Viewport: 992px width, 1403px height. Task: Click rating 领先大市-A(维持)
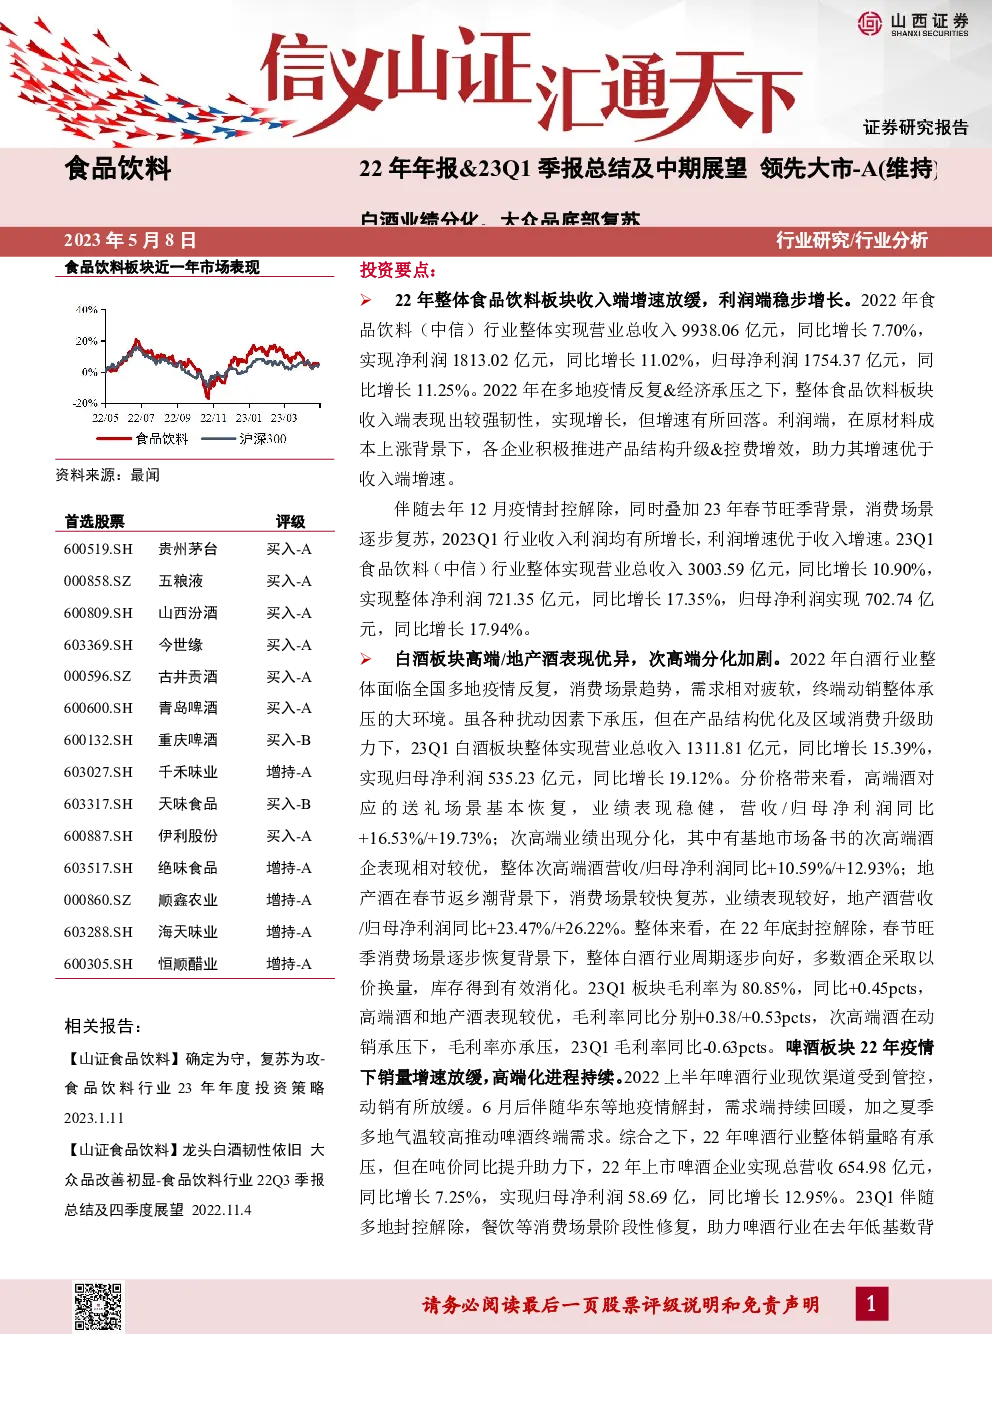pos(848,168)
